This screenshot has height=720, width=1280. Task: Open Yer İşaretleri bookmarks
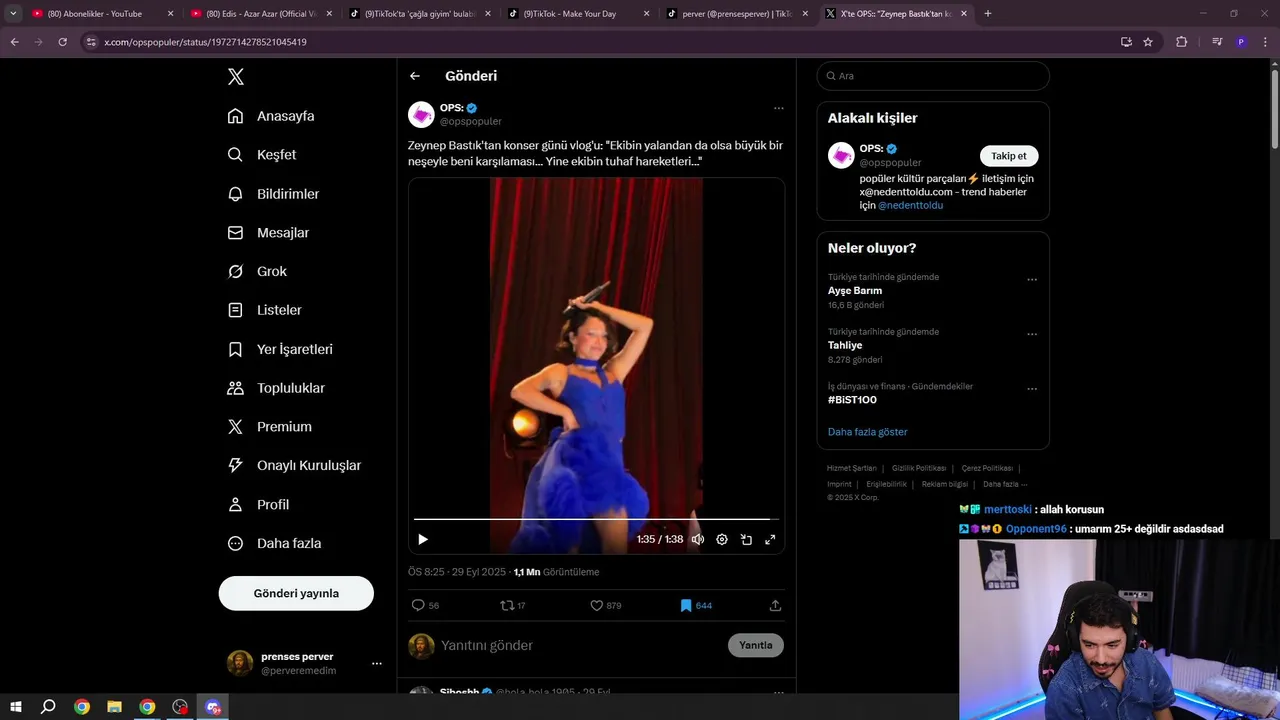[280, 349]
